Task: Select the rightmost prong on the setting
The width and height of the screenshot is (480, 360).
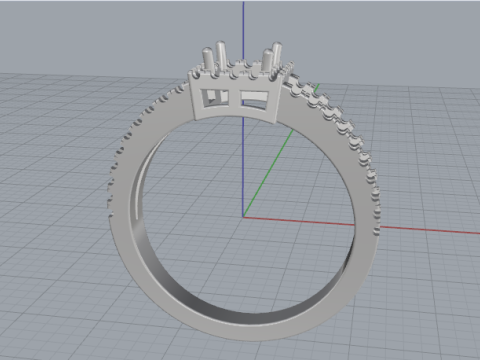Action: point(277,53)
